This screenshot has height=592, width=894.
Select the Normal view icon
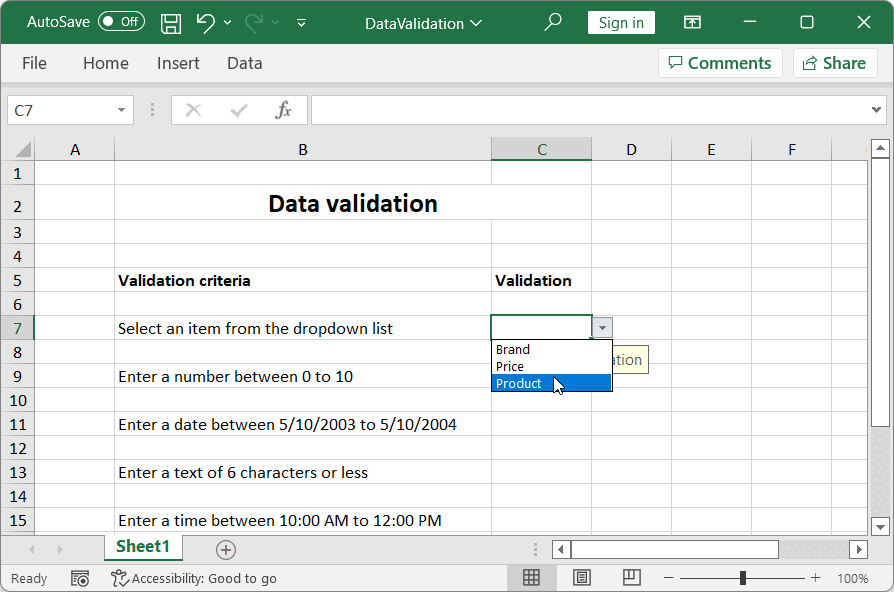tap(531, 577)
